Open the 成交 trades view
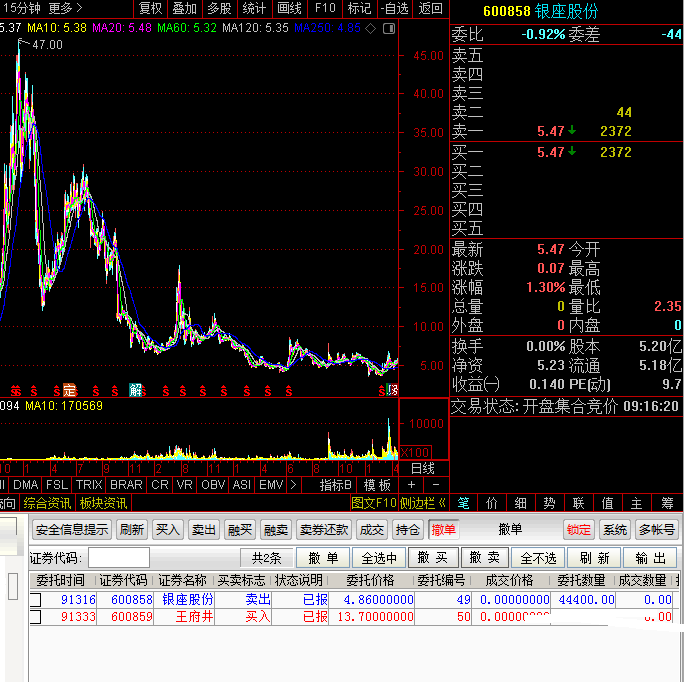 click(x=372, y=530)
